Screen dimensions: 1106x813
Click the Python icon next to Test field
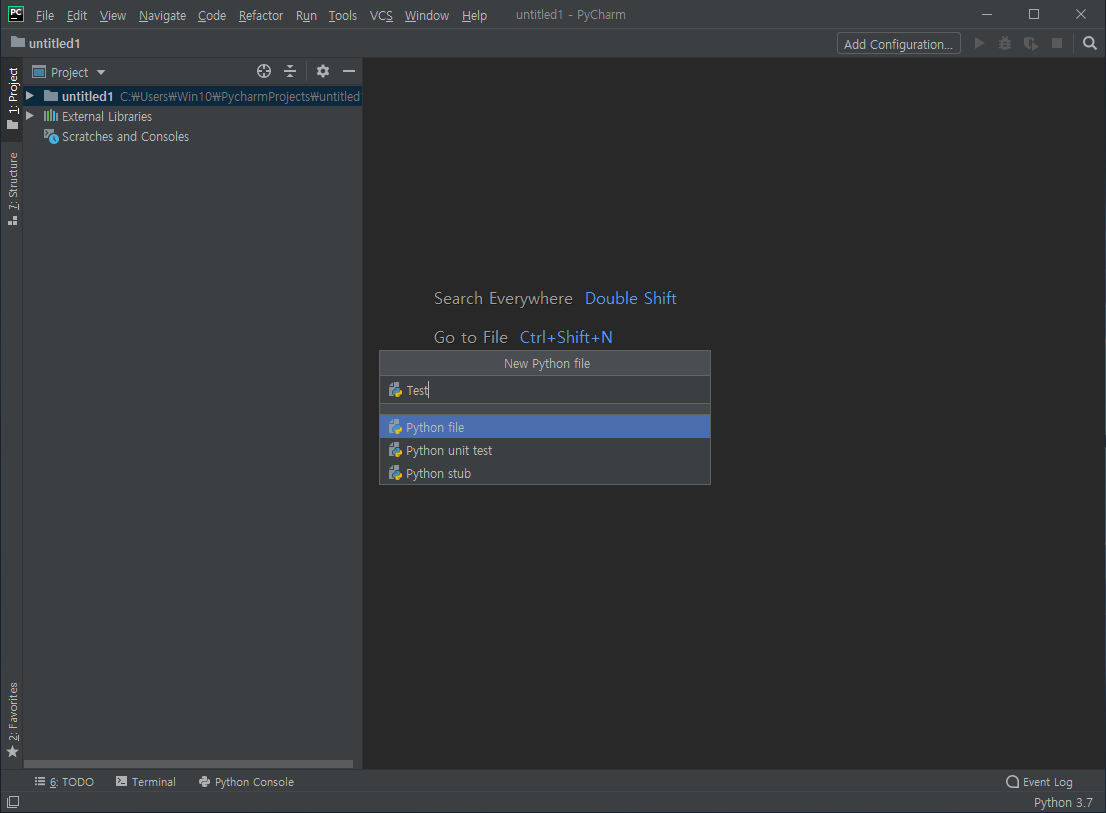tap(395, 390)
